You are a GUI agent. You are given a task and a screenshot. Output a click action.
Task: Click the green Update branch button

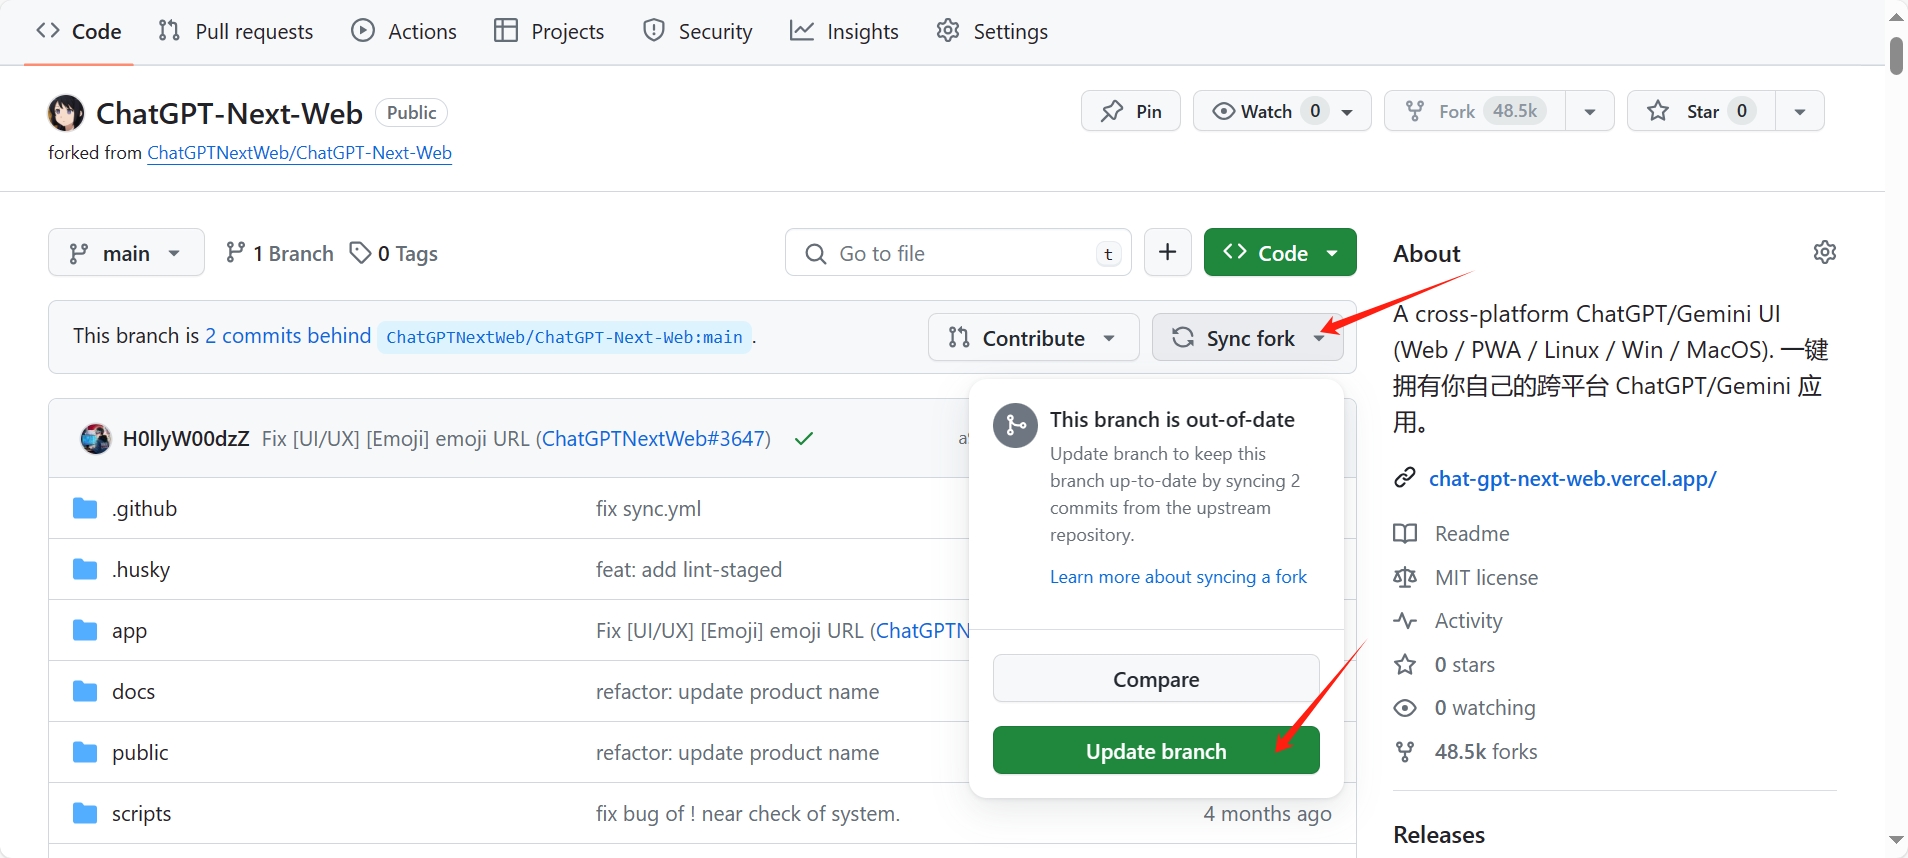1156,751
